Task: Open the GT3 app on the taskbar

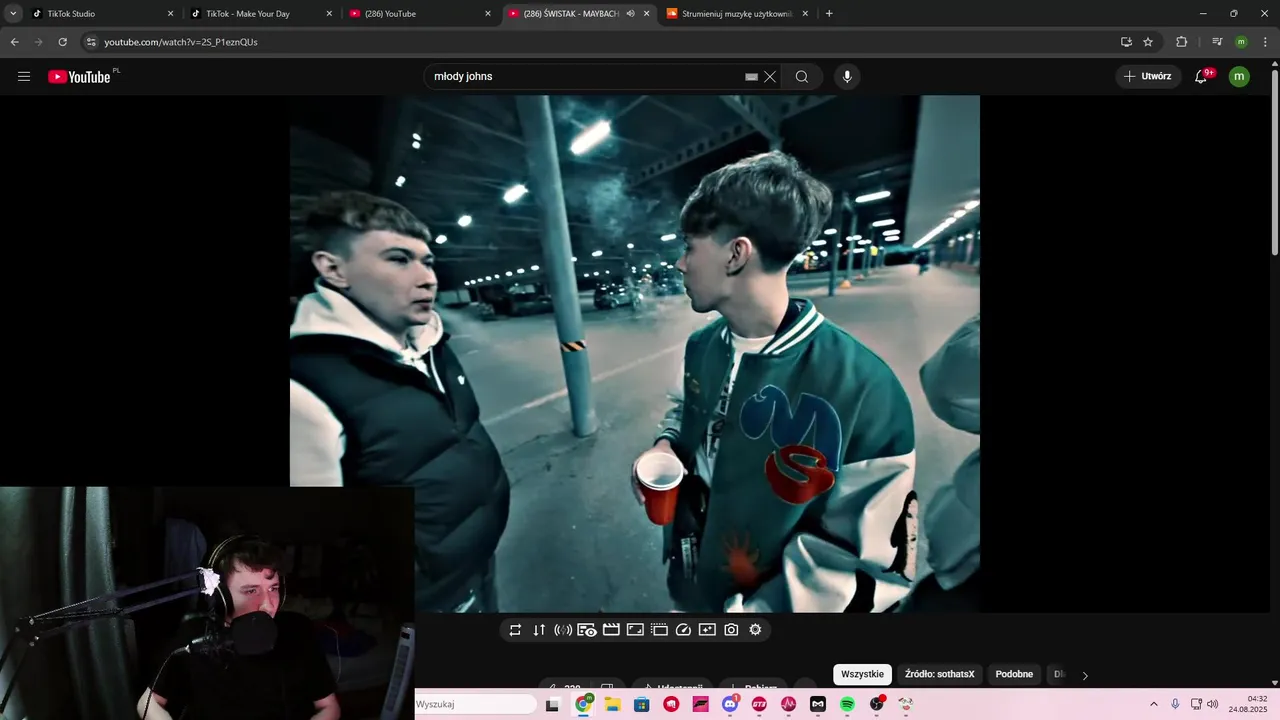Action: tap(759, 704)
